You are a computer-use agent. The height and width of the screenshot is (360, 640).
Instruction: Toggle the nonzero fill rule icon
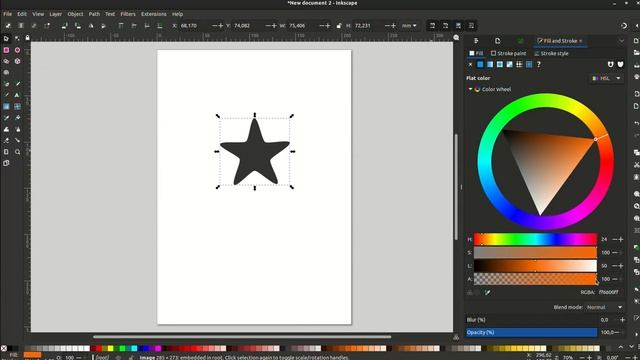pyautogui.click(x=620, y=64)
